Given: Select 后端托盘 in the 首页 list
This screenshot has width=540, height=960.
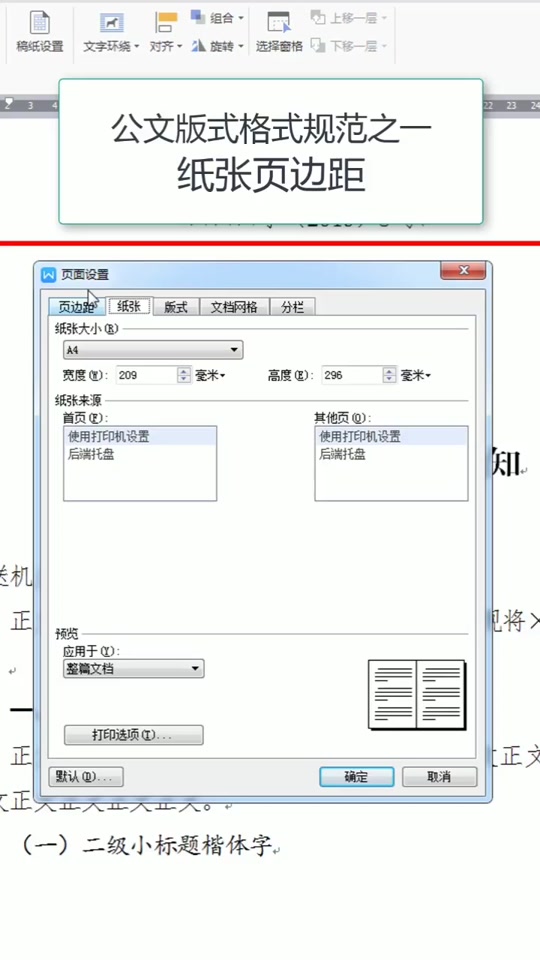Looking at the screenshot, I should [x=140, y=454].
